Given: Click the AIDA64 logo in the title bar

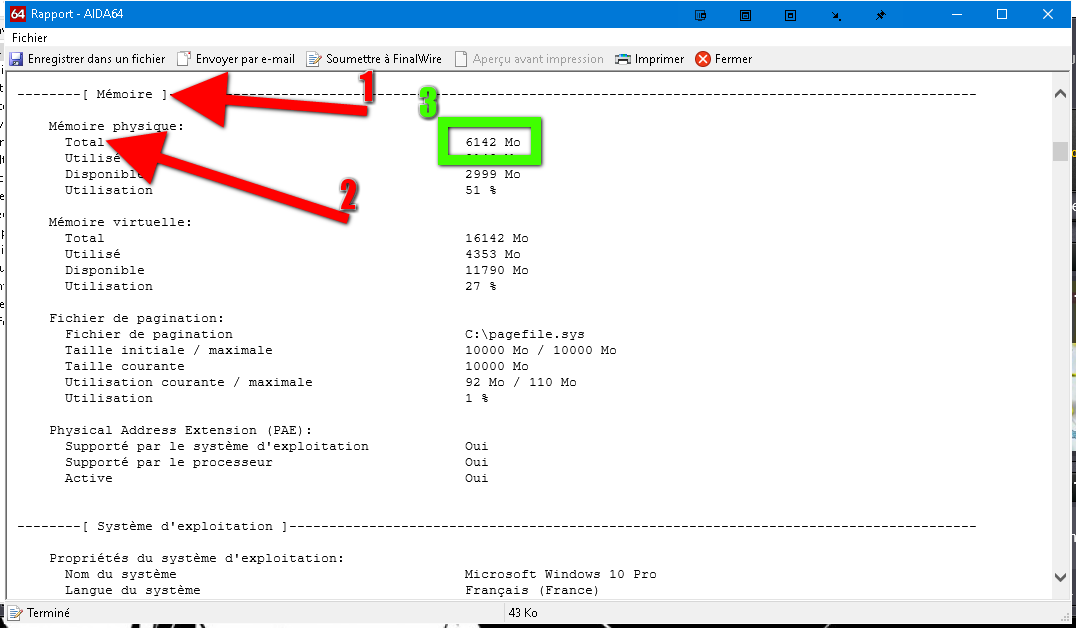Looking at the screenshot, I should [x=17, y=15].
